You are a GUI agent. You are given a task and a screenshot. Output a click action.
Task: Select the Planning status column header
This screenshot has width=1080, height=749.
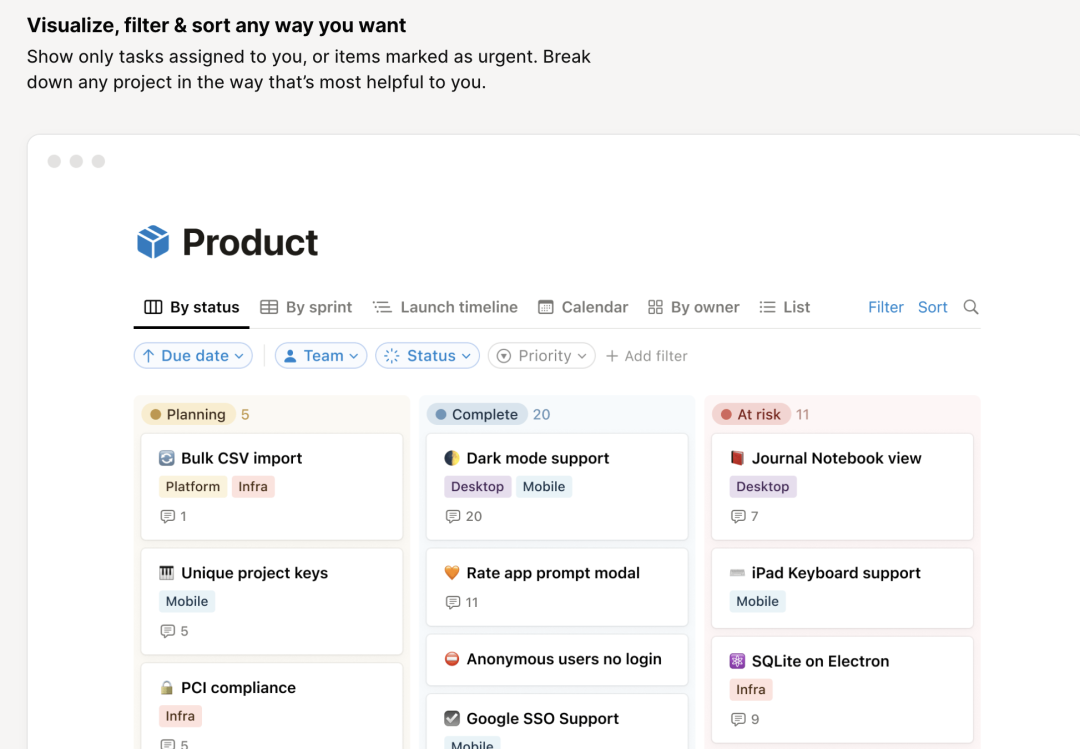tap(187, 414)
